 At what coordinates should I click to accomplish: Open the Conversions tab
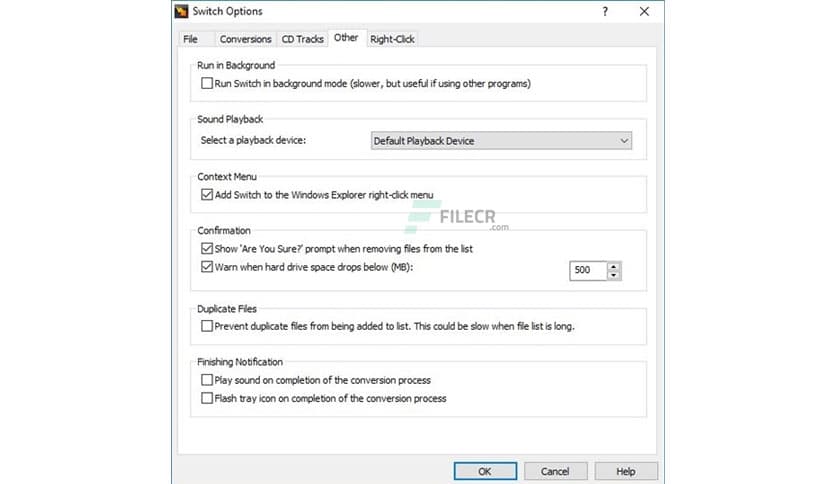point(245,39)
